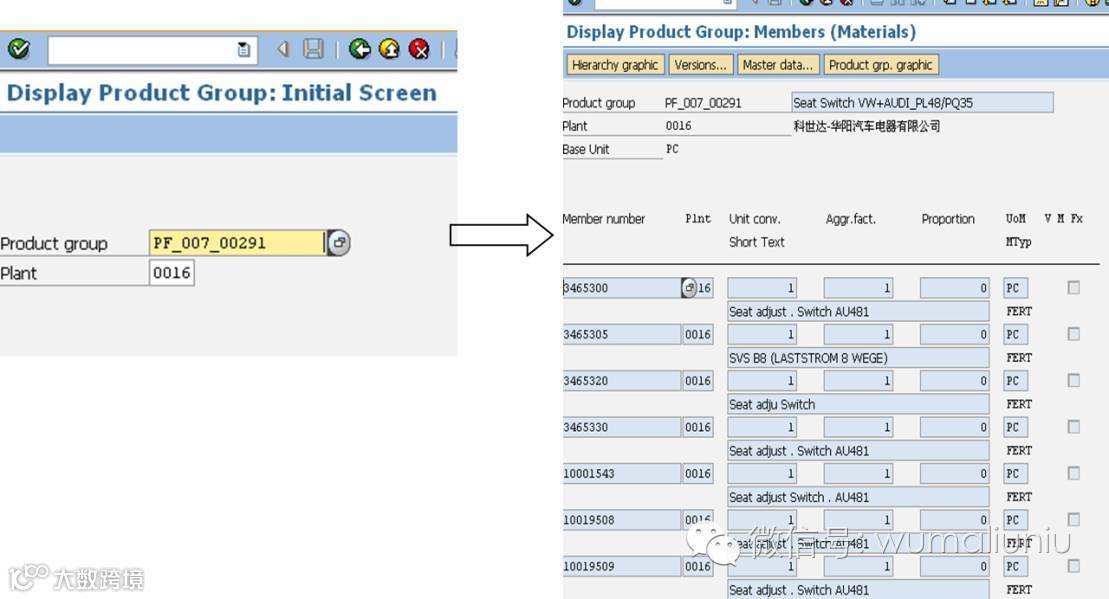Screen dimensions: 1109x599
Task: Click the green Back arrow icon
Action: coord(360,49)
